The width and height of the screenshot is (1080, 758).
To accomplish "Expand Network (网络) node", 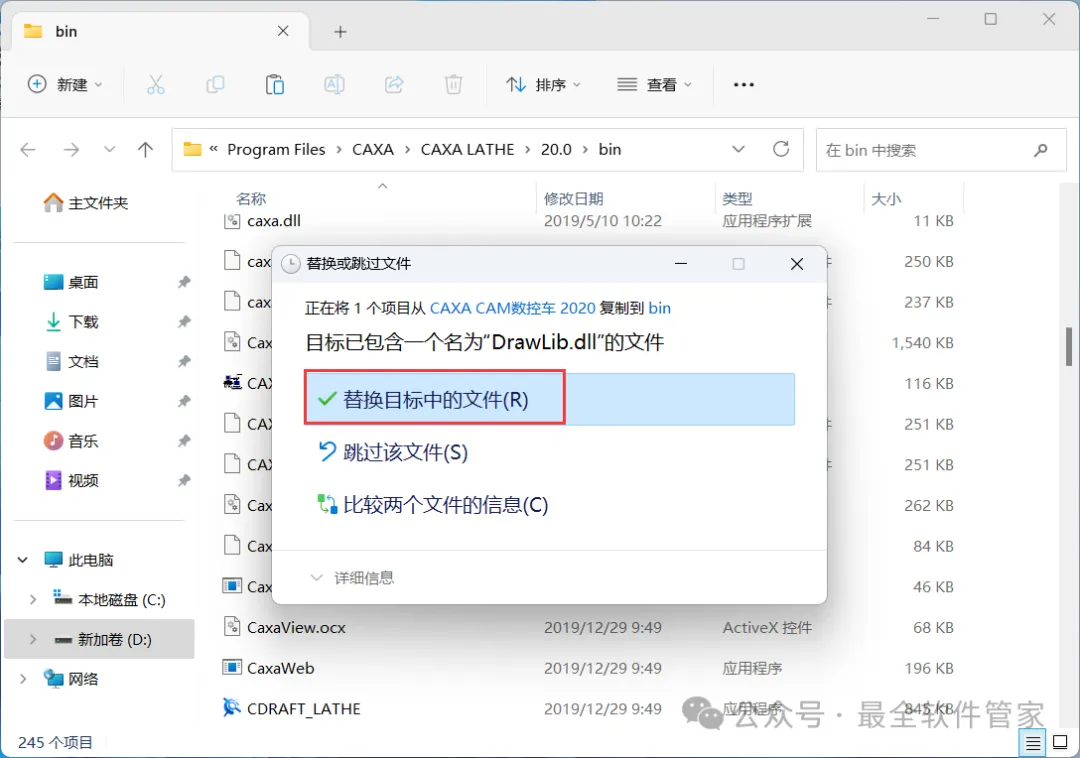I will tap(23, 680).
